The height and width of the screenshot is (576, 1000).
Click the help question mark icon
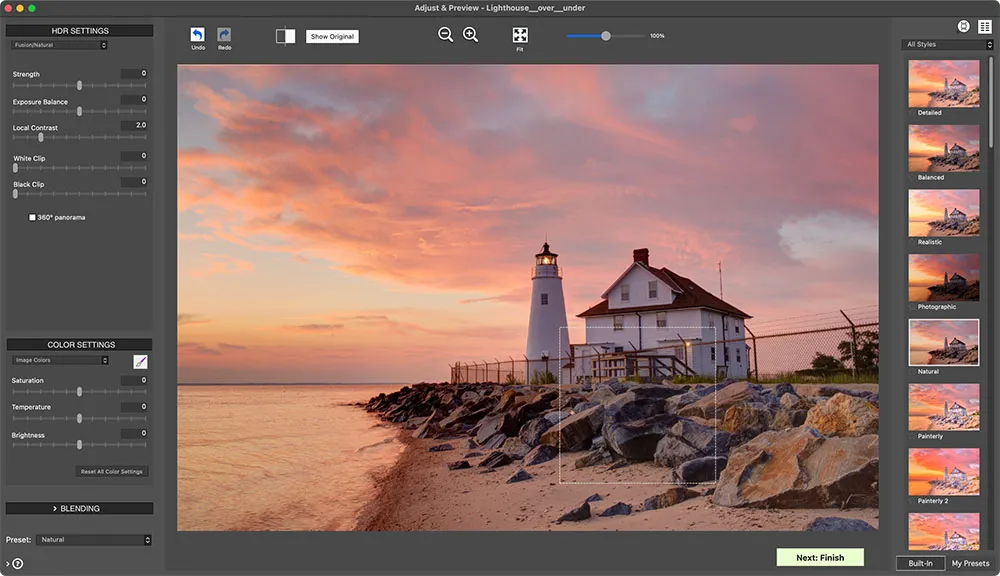click(x=17, y=564)
